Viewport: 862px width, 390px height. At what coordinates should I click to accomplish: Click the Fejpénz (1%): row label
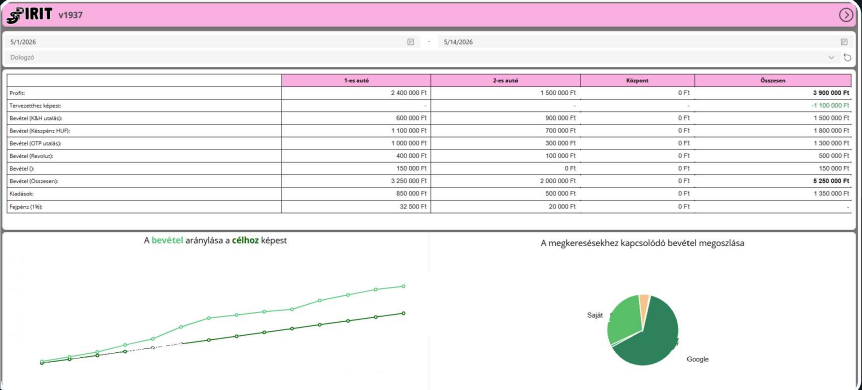(x=26, y=207)
